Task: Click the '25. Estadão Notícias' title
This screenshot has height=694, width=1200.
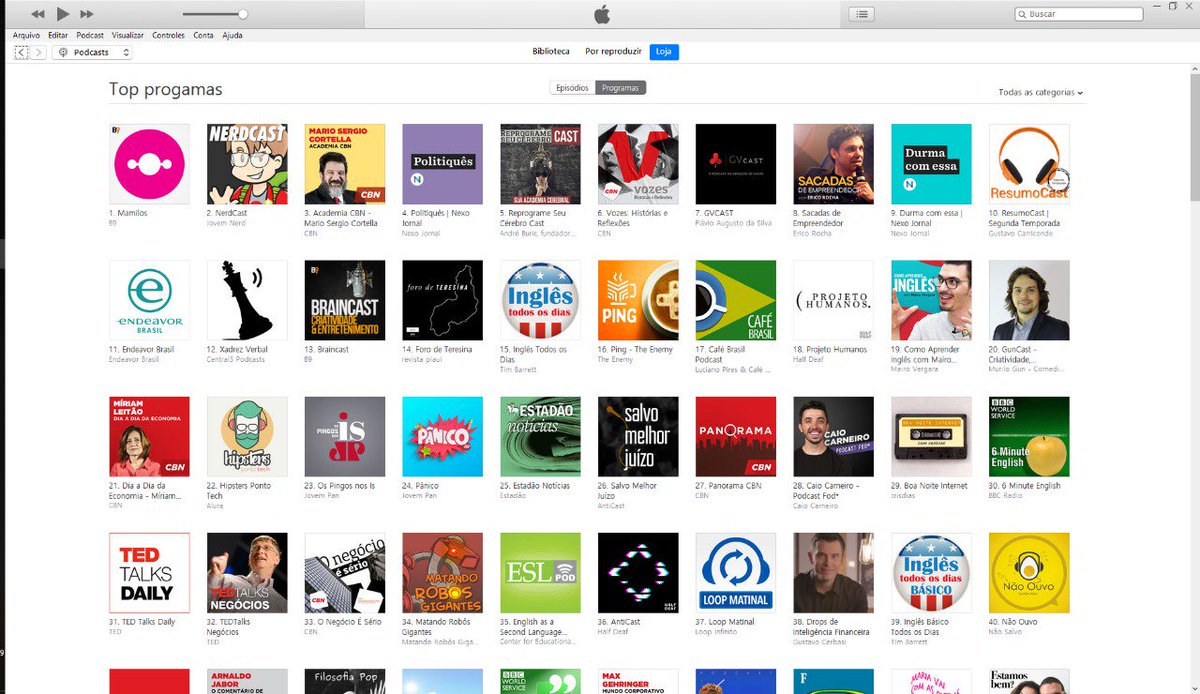Action: [534, 485]
